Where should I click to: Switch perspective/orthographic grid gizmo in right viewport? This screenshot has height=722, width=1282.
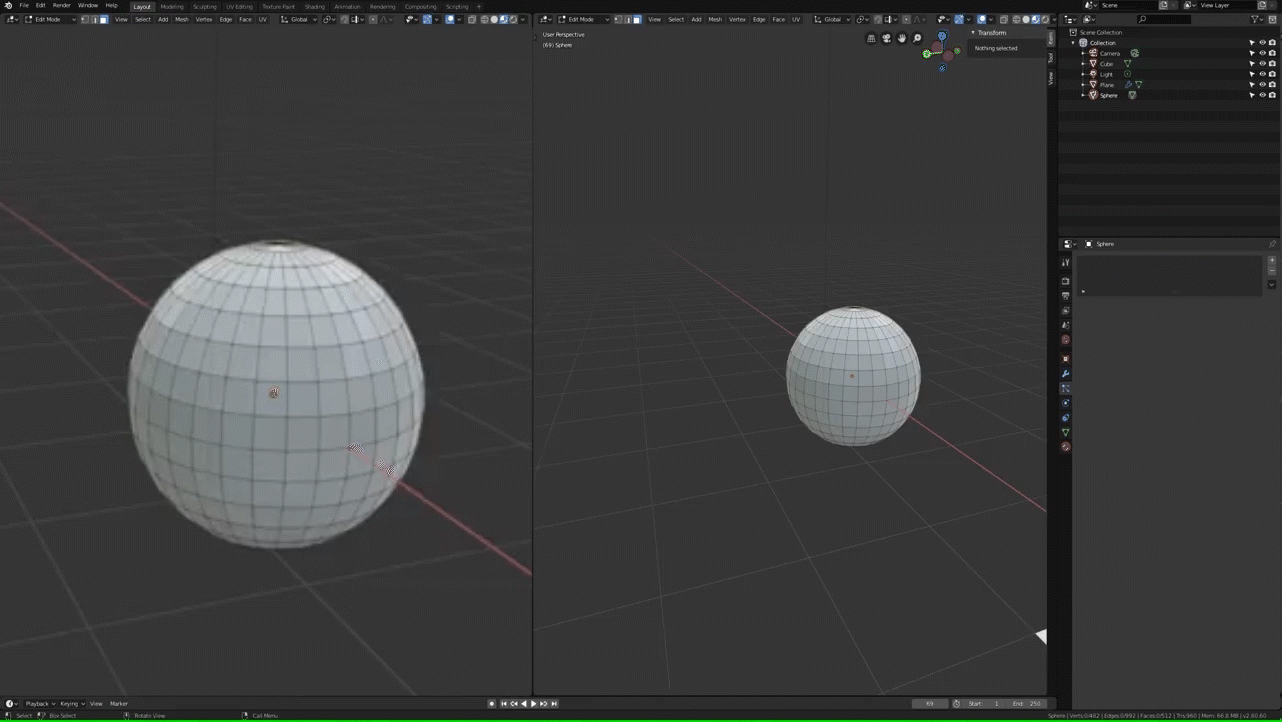(871, 39)
